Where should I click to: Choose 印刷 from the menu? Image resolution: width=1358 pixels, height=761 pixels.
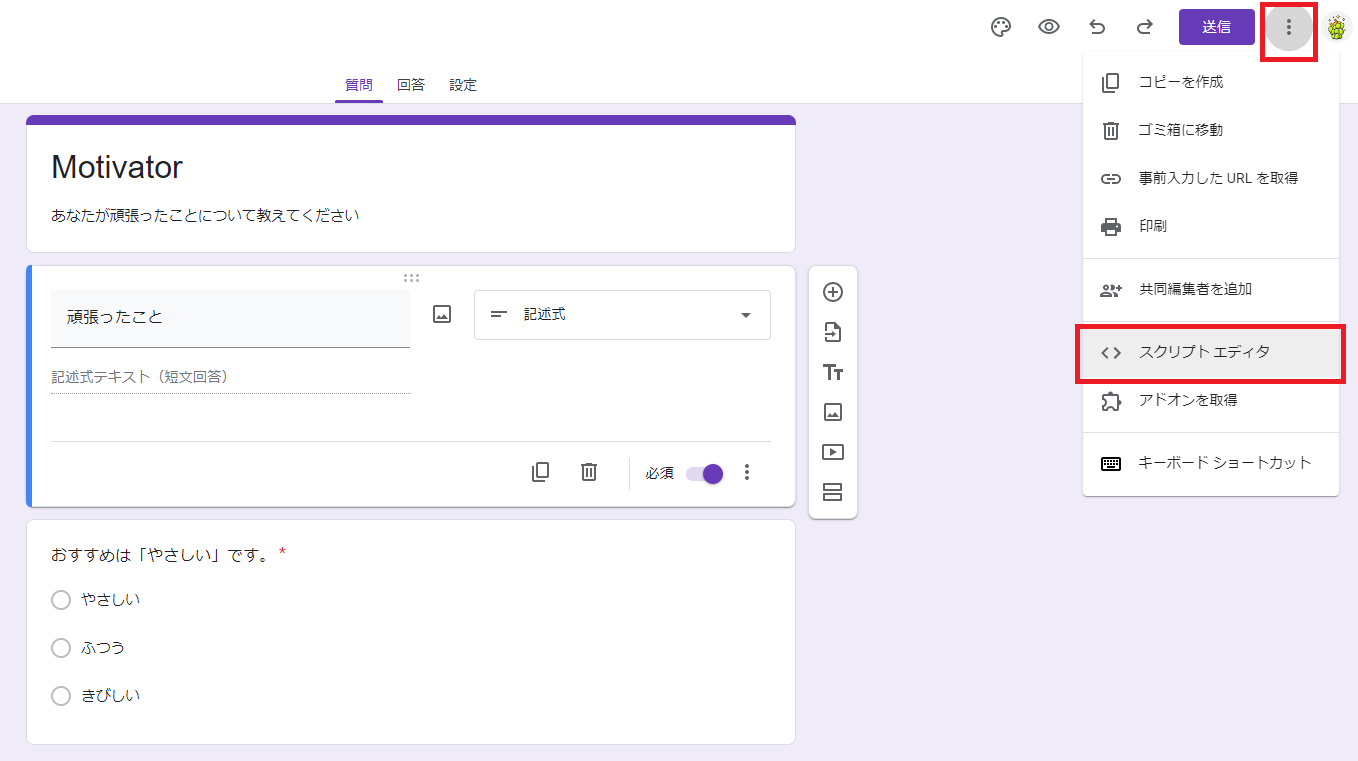[1211, 226]
